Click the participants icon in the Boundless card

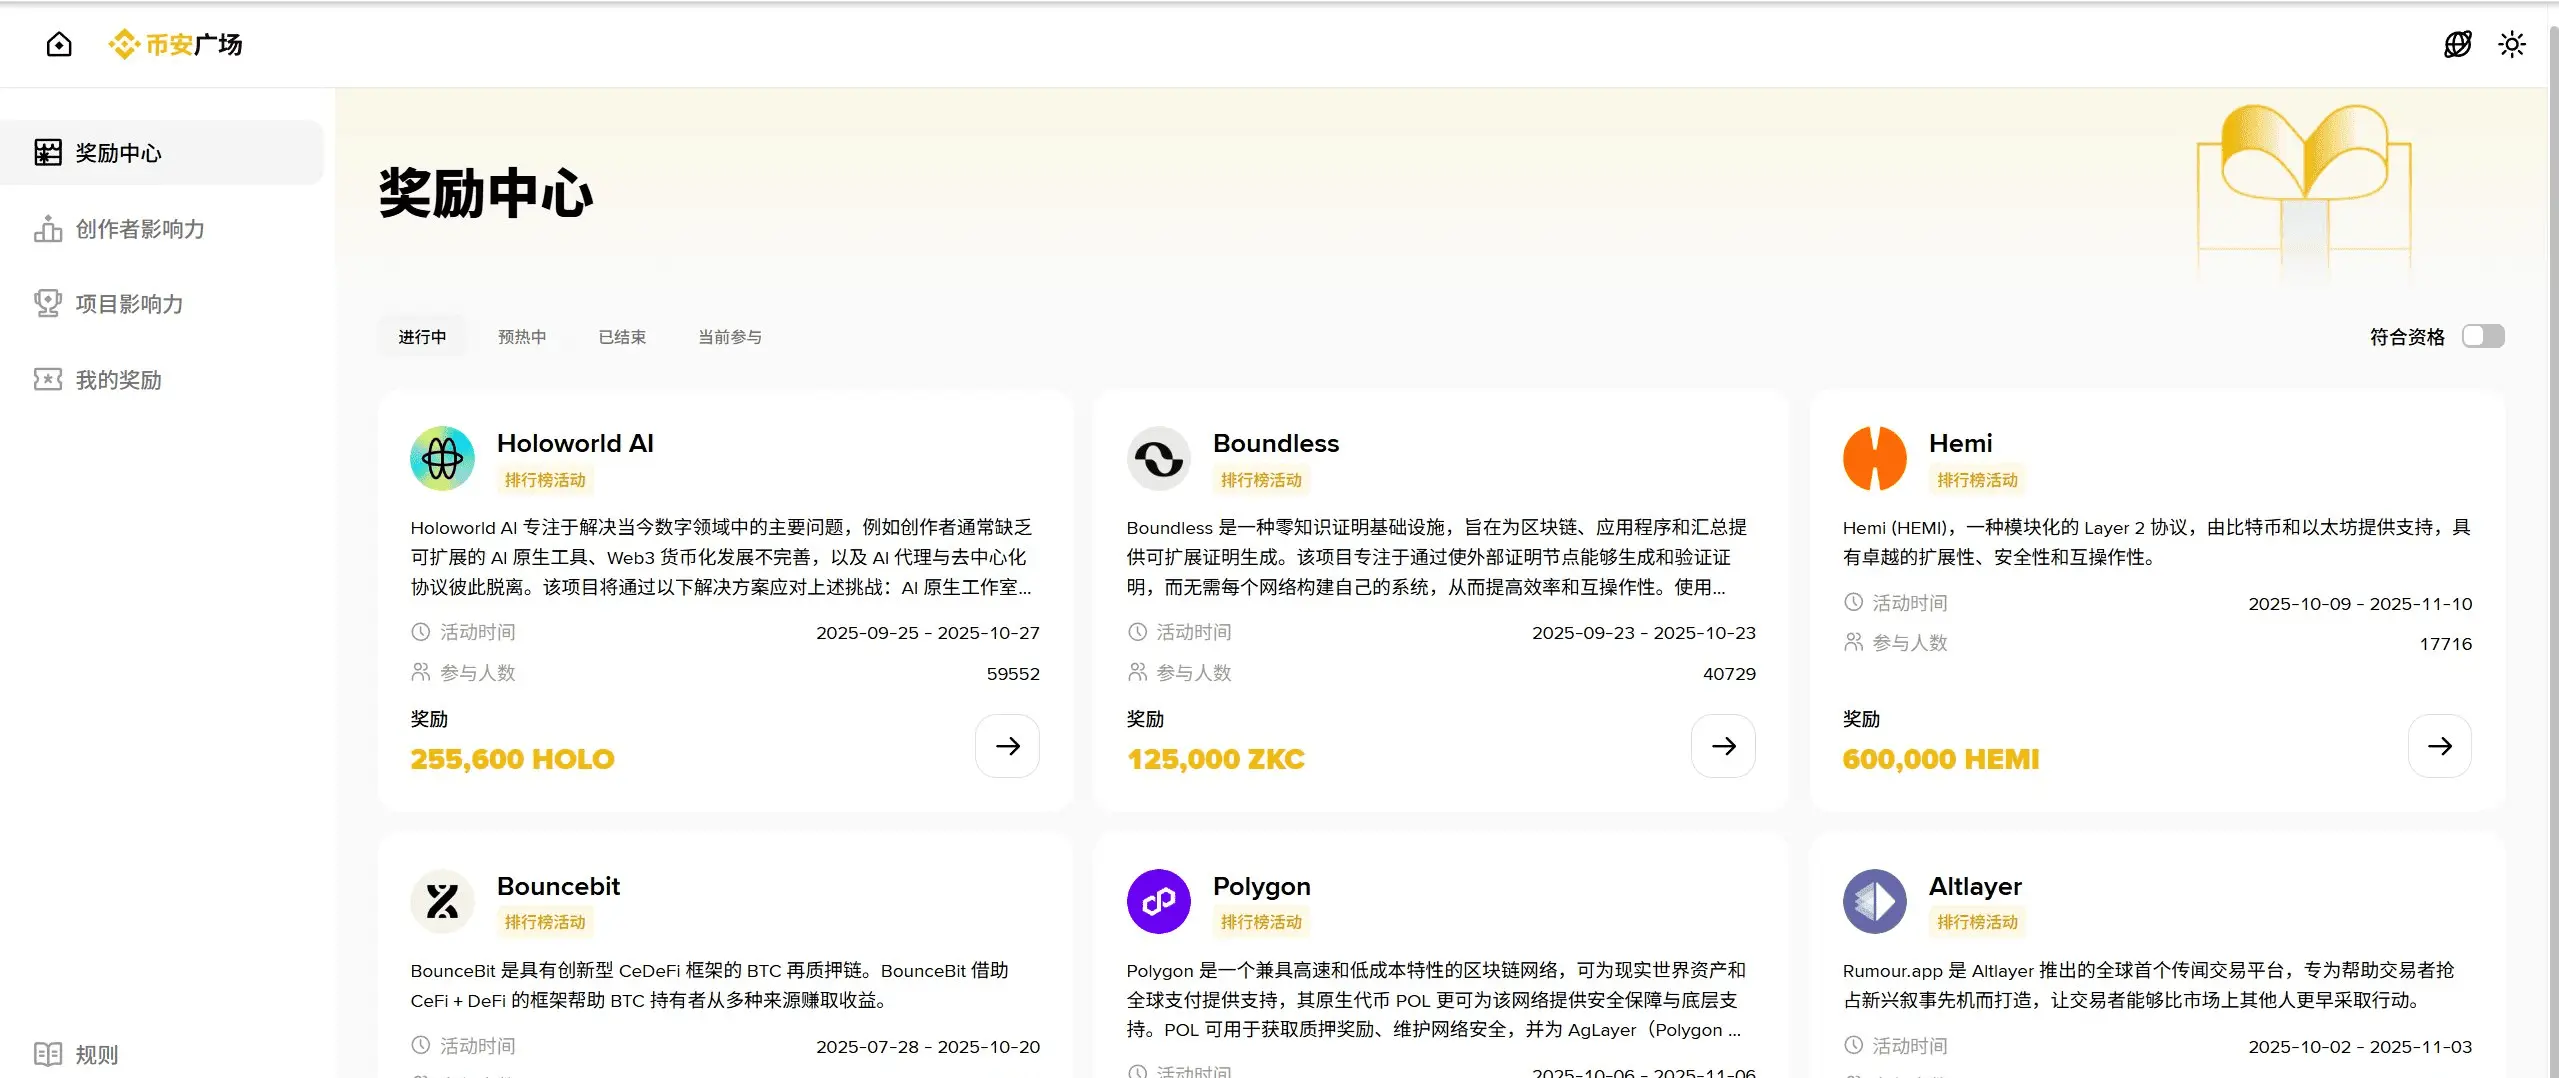click(1137, 672)
